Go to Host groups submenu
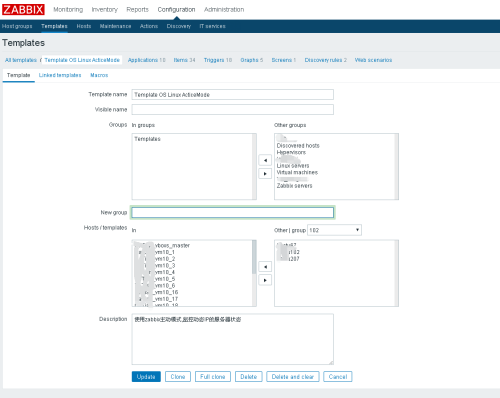 17,26
